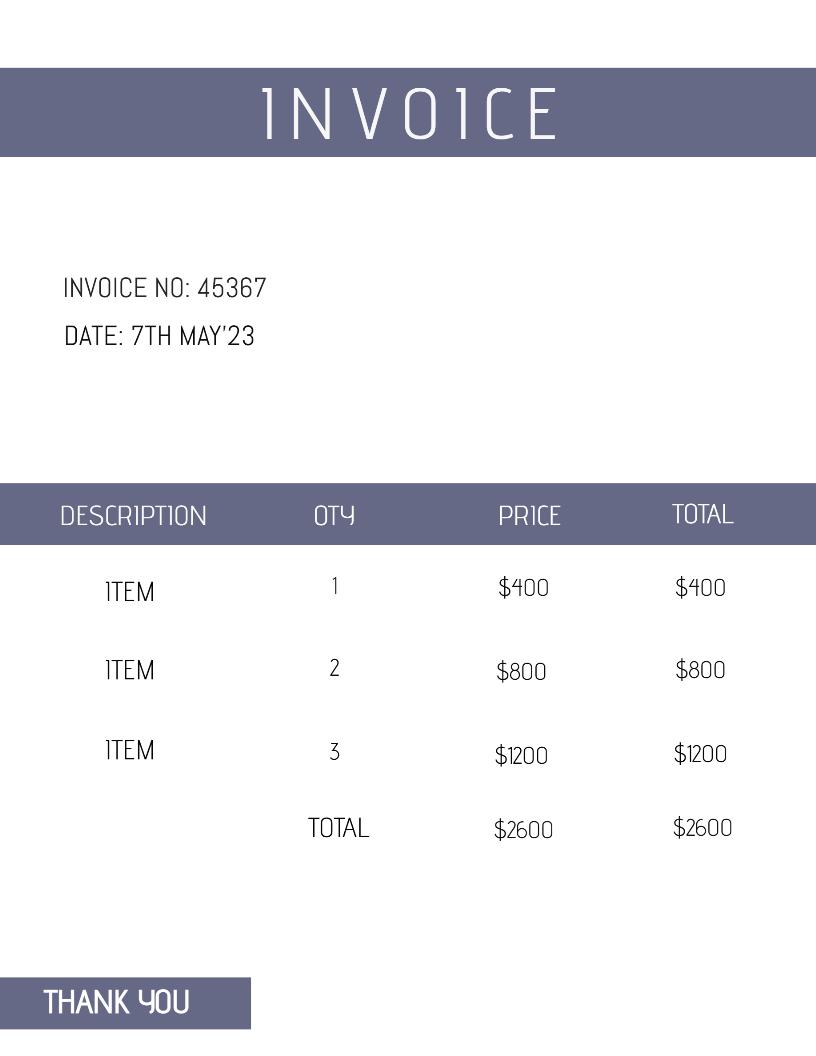Click the TOTAL column header in the table bar
Screen dimensions: 816x1056
(x=702, y=514)
